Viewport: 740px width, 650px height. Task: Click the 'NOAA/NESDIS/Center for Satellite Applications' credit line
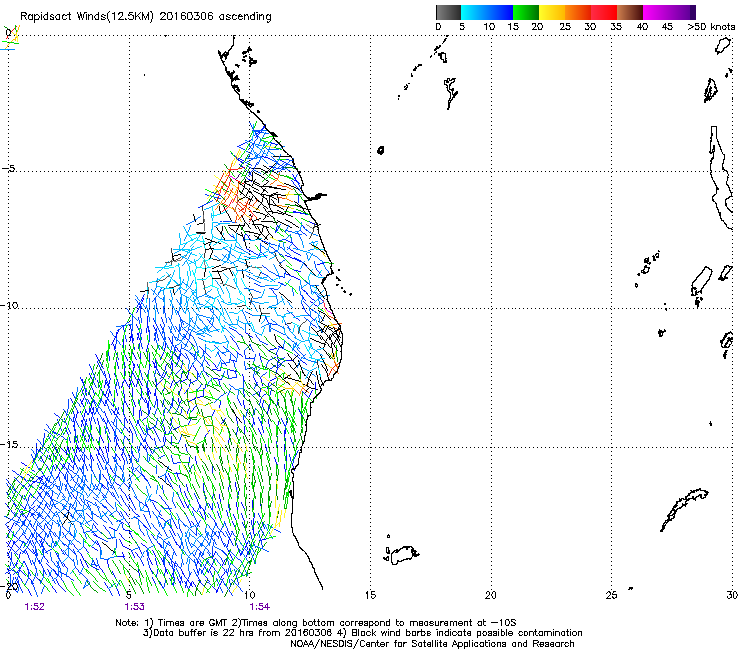[x=432, y=643]
